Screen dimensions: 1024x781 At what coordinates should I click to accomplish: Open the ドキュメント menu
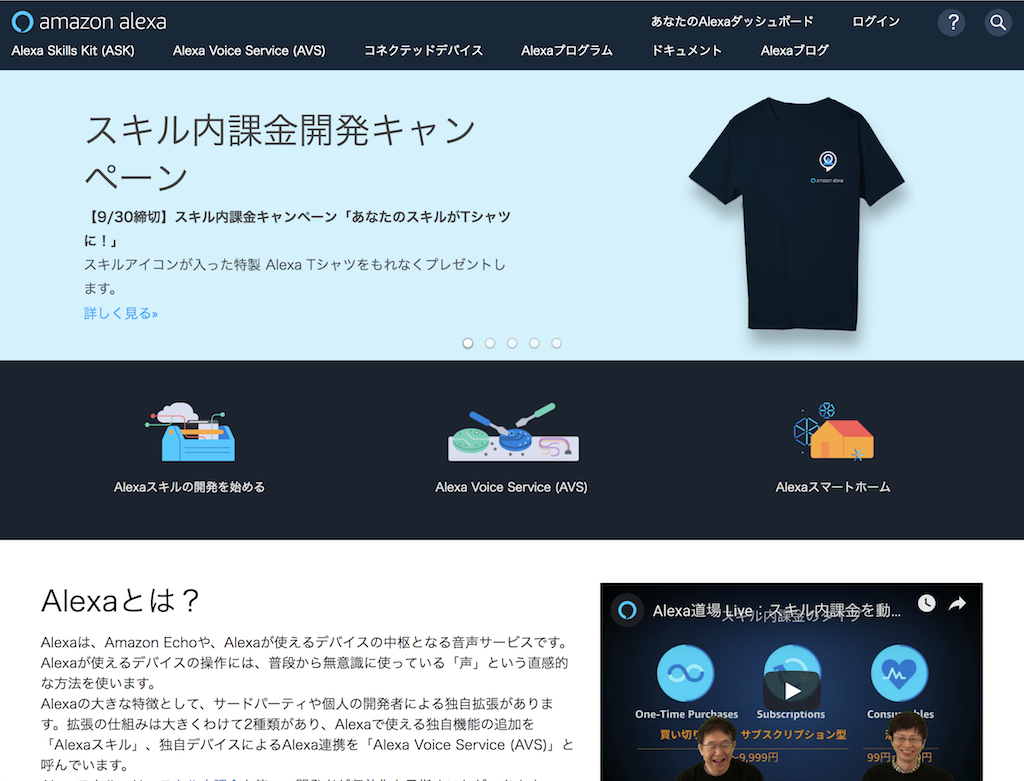pos(686,50)
